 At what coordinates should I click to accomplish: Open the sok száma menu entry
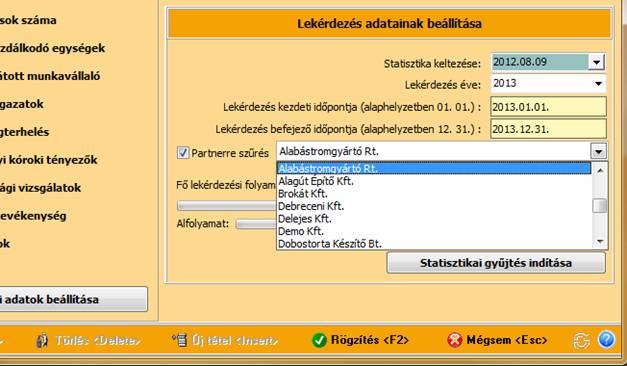tap(28, 20)
